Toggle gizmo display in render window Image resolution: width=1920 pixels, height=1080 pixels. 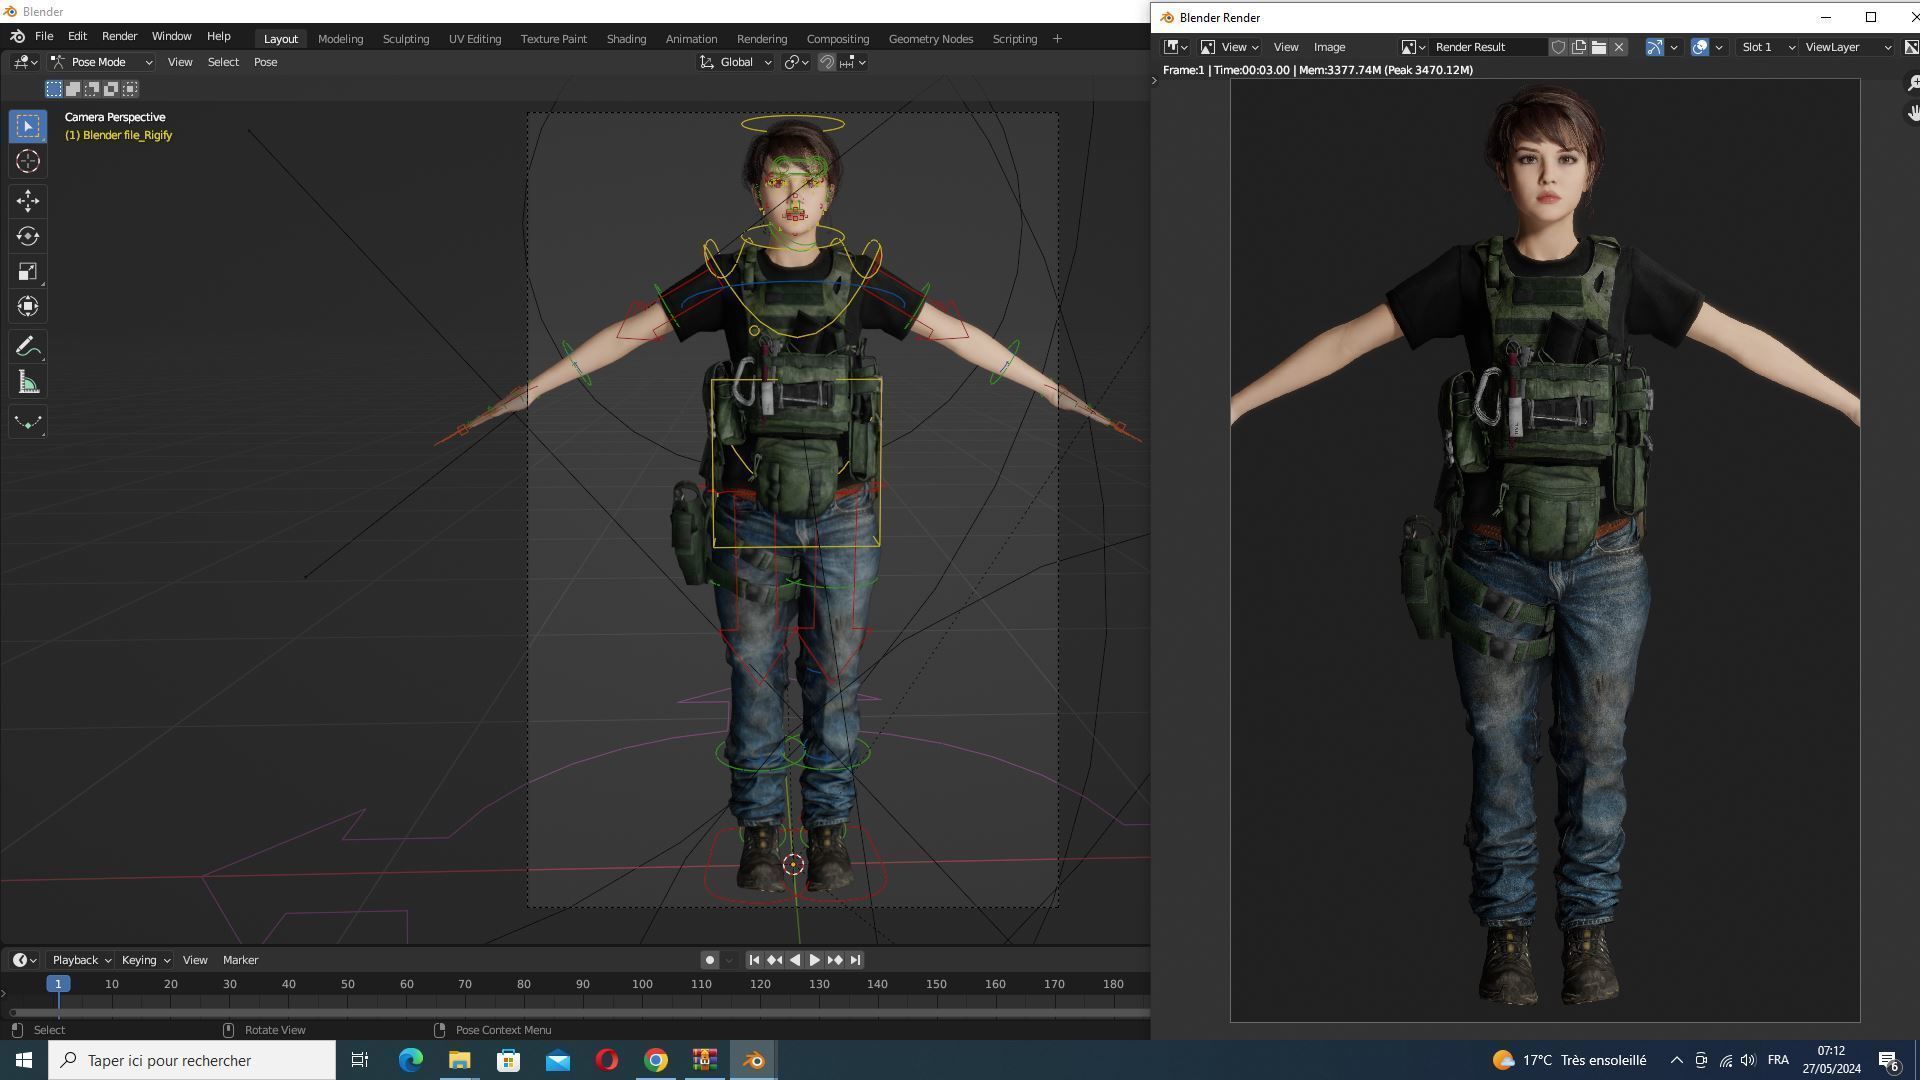pos(1654,47)
